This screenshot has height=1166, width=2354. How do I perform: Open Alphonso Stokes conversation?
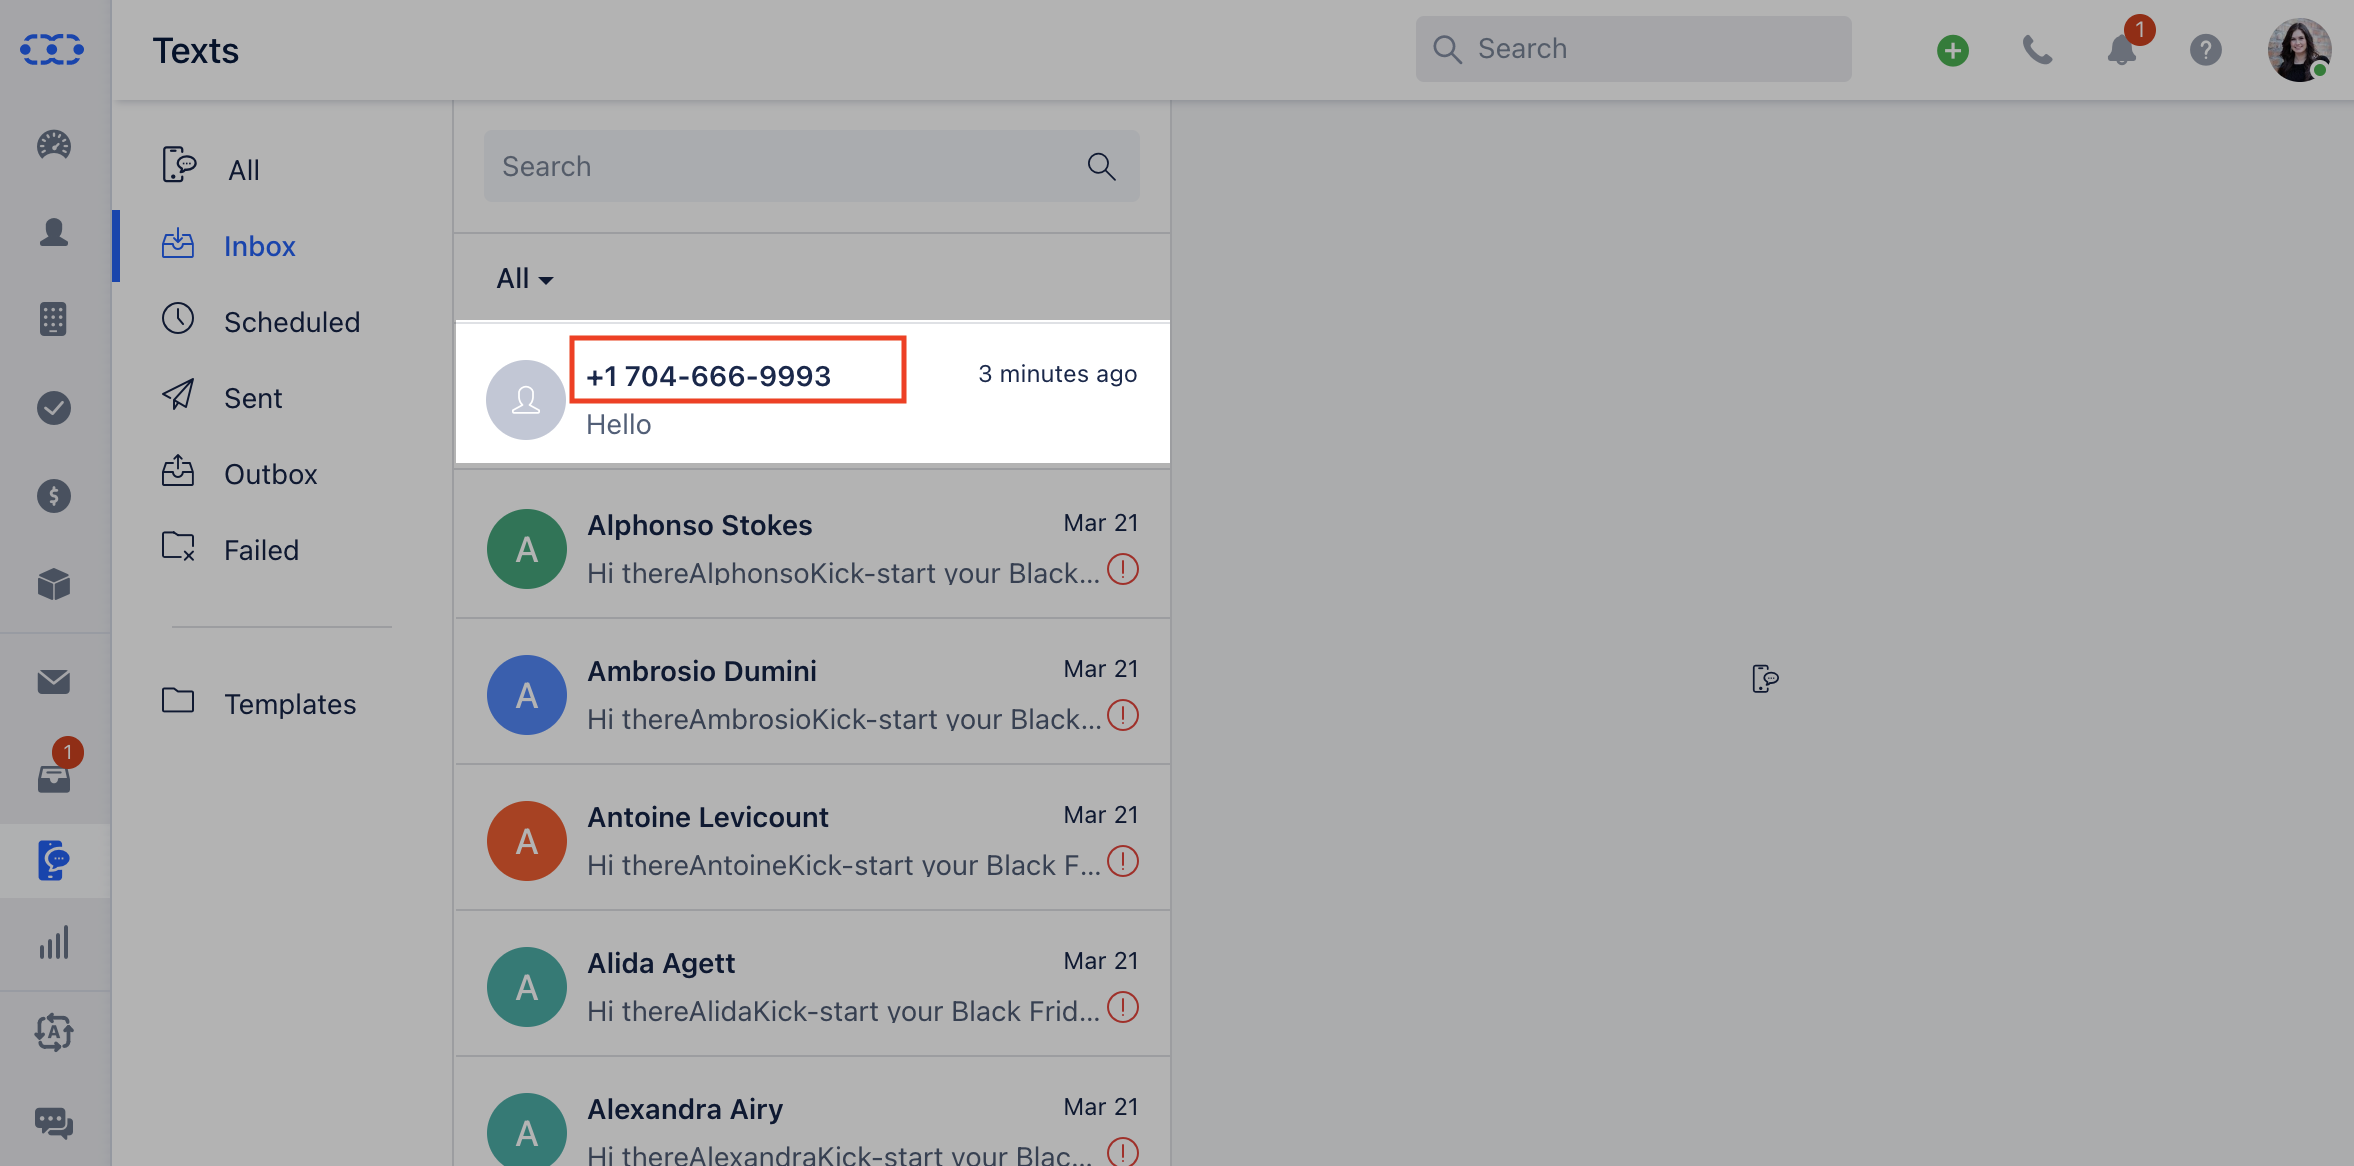[812, 545]
